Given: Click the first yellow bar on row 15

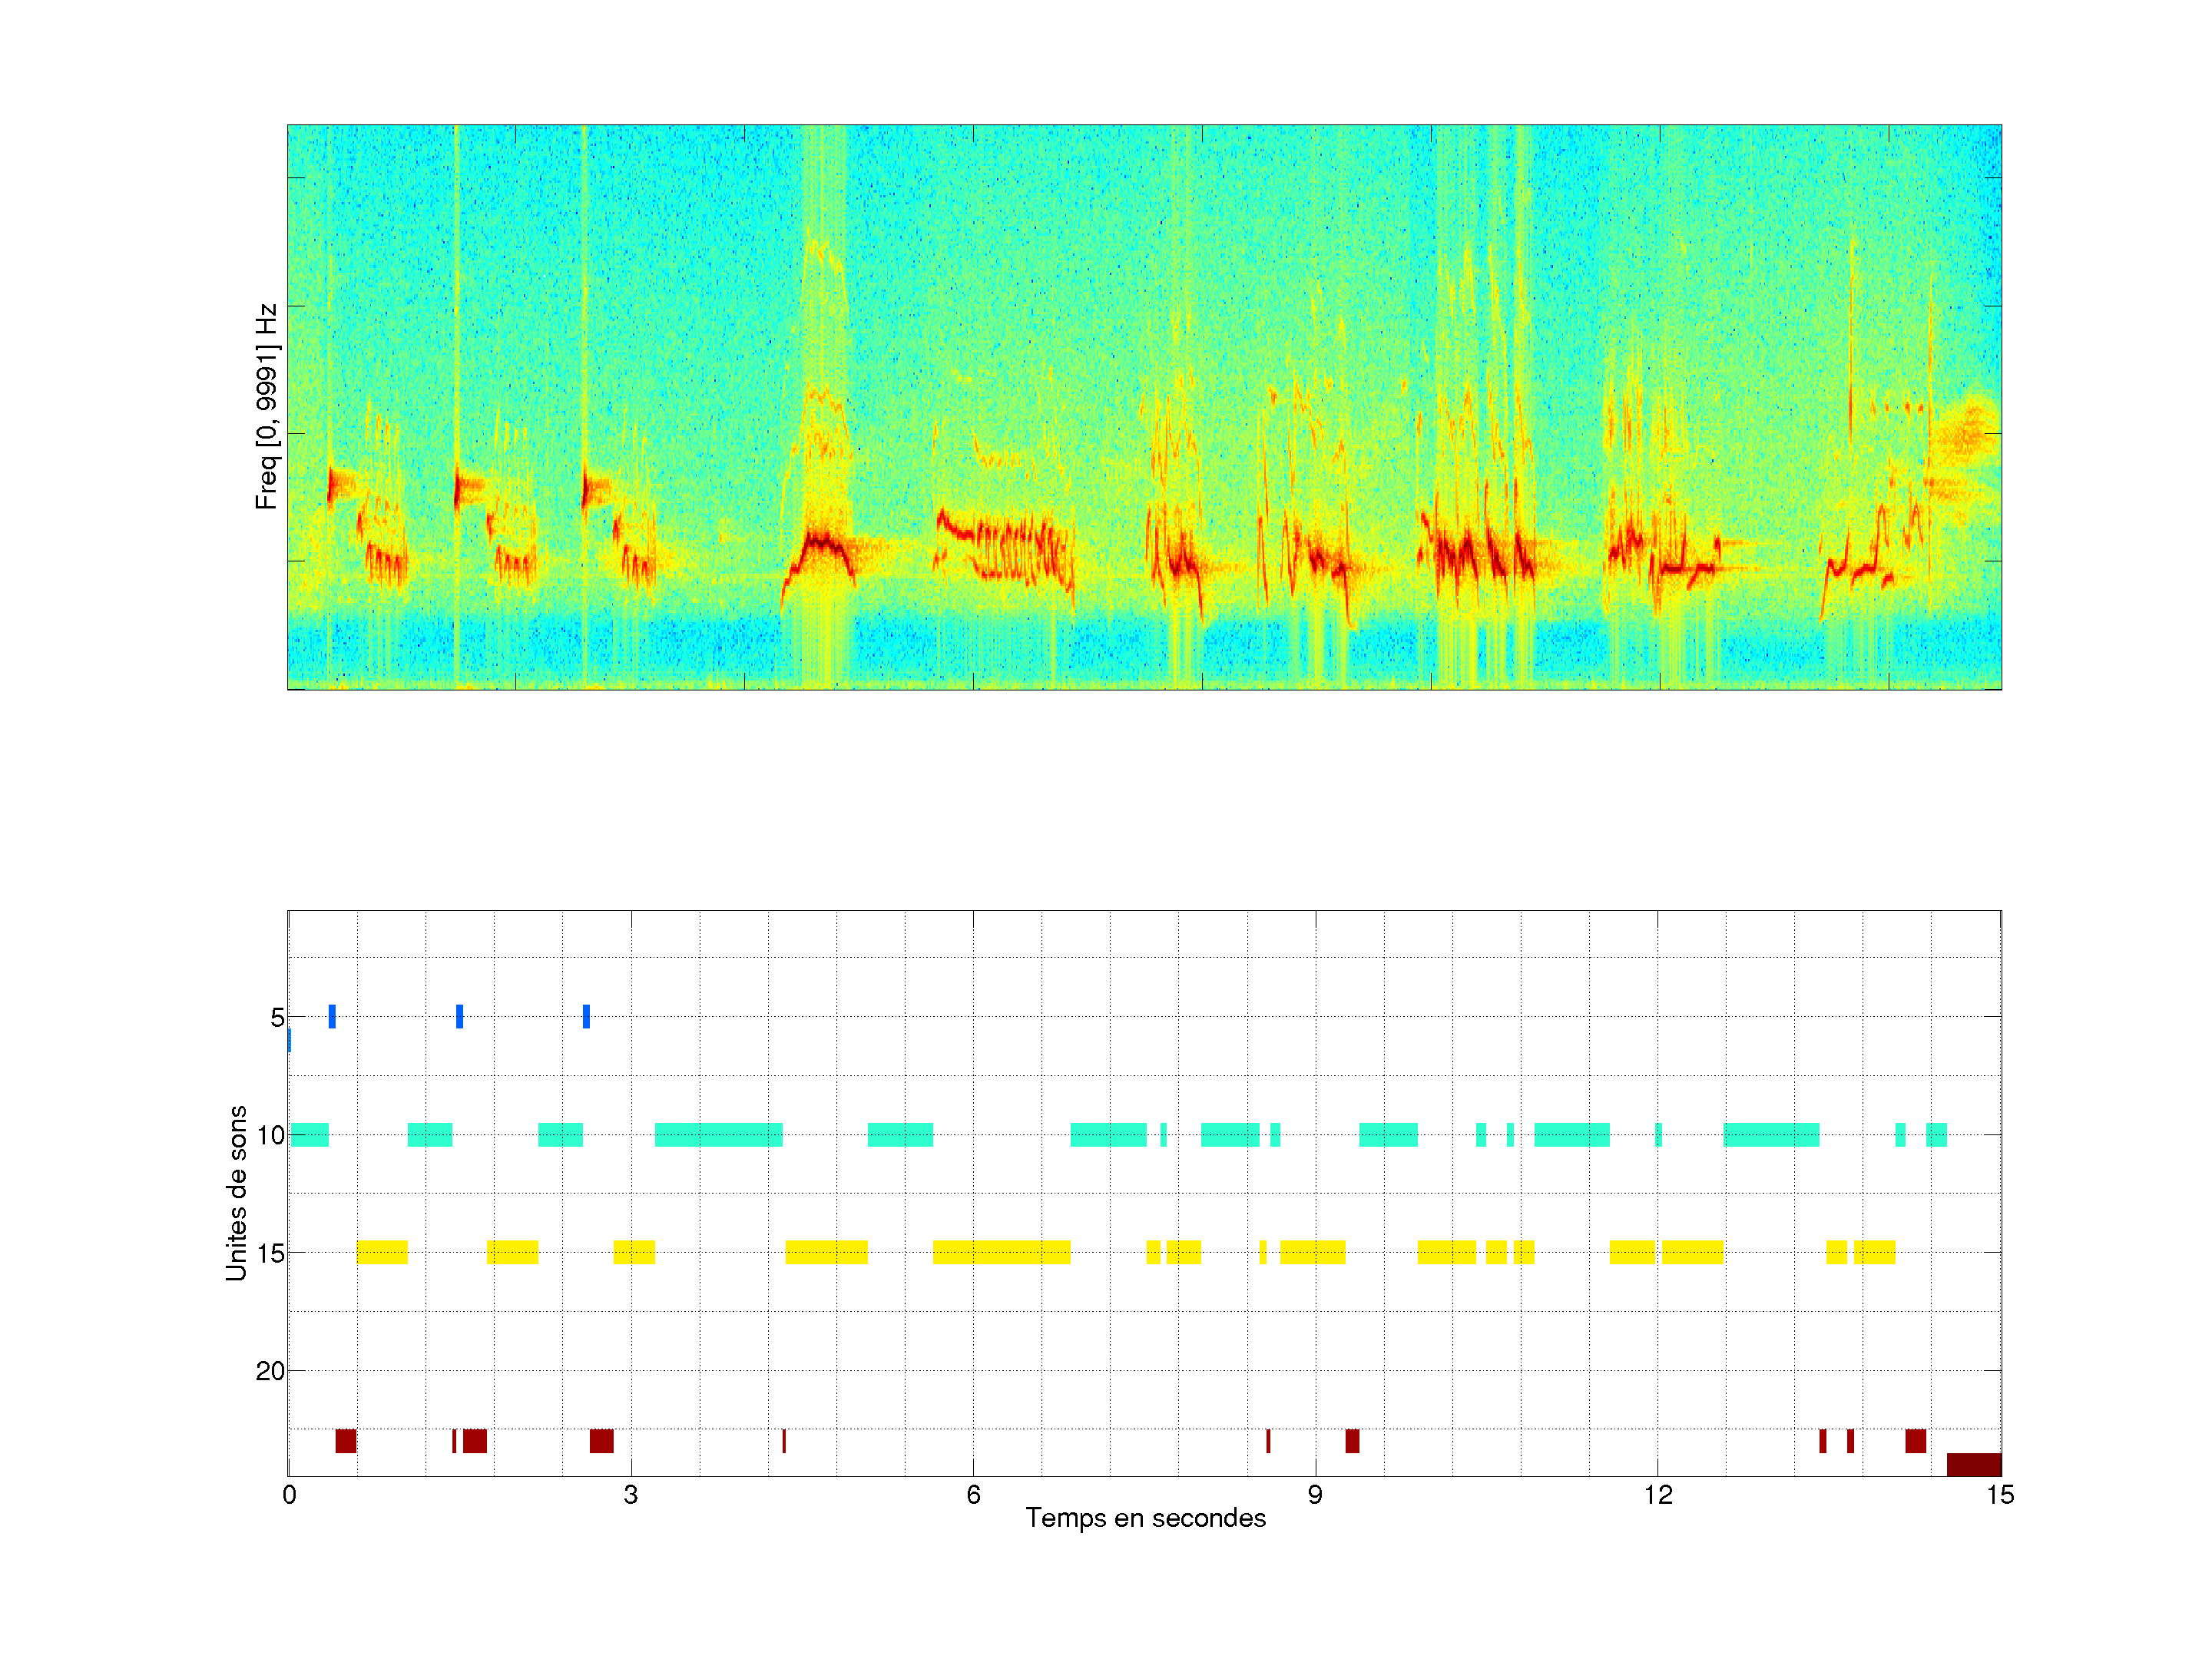Looking at the screenshot, I should pyautogui.click(x=382, y=1252).
